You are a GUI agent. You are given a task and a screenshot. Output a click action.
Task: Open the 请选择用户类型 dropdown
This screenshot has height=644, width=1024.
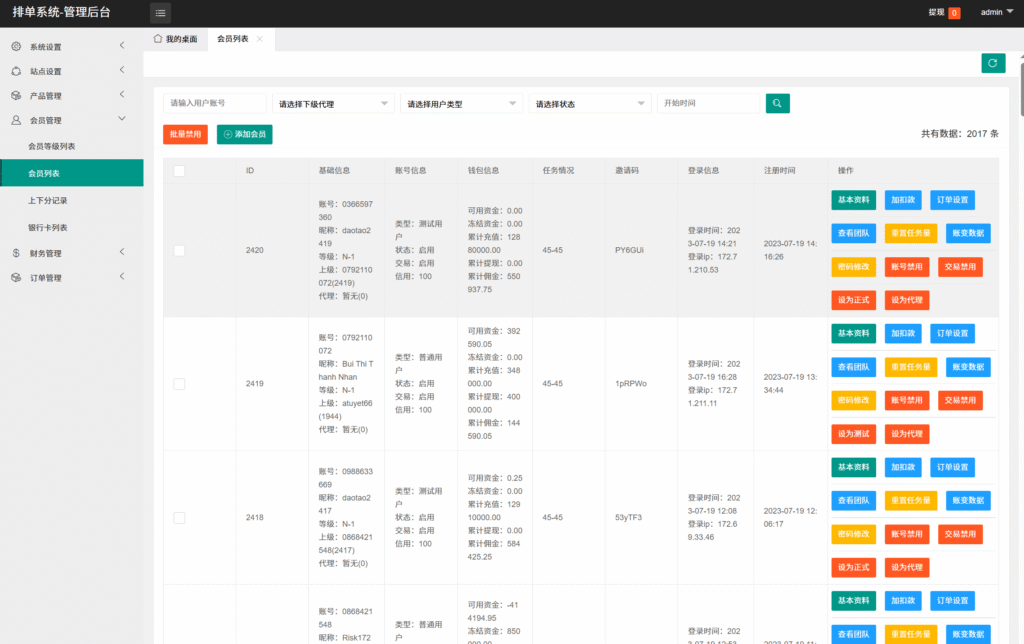tap(461, 103)
